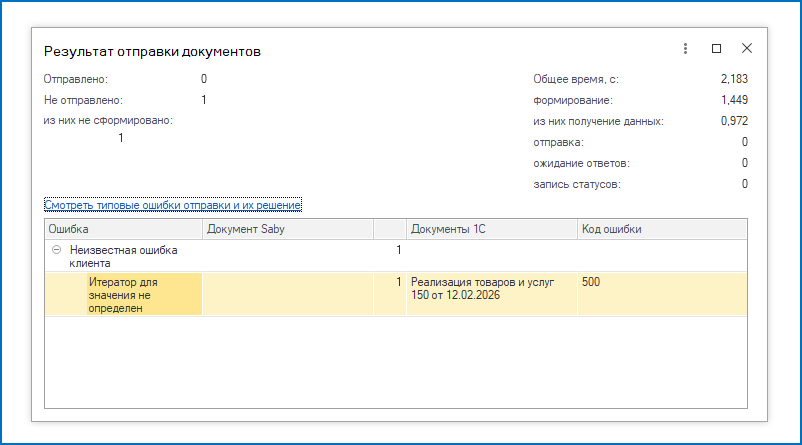This screenshot has height=445, width=802.
Task: Close the document sending result dialog
Action: point(746,49)
